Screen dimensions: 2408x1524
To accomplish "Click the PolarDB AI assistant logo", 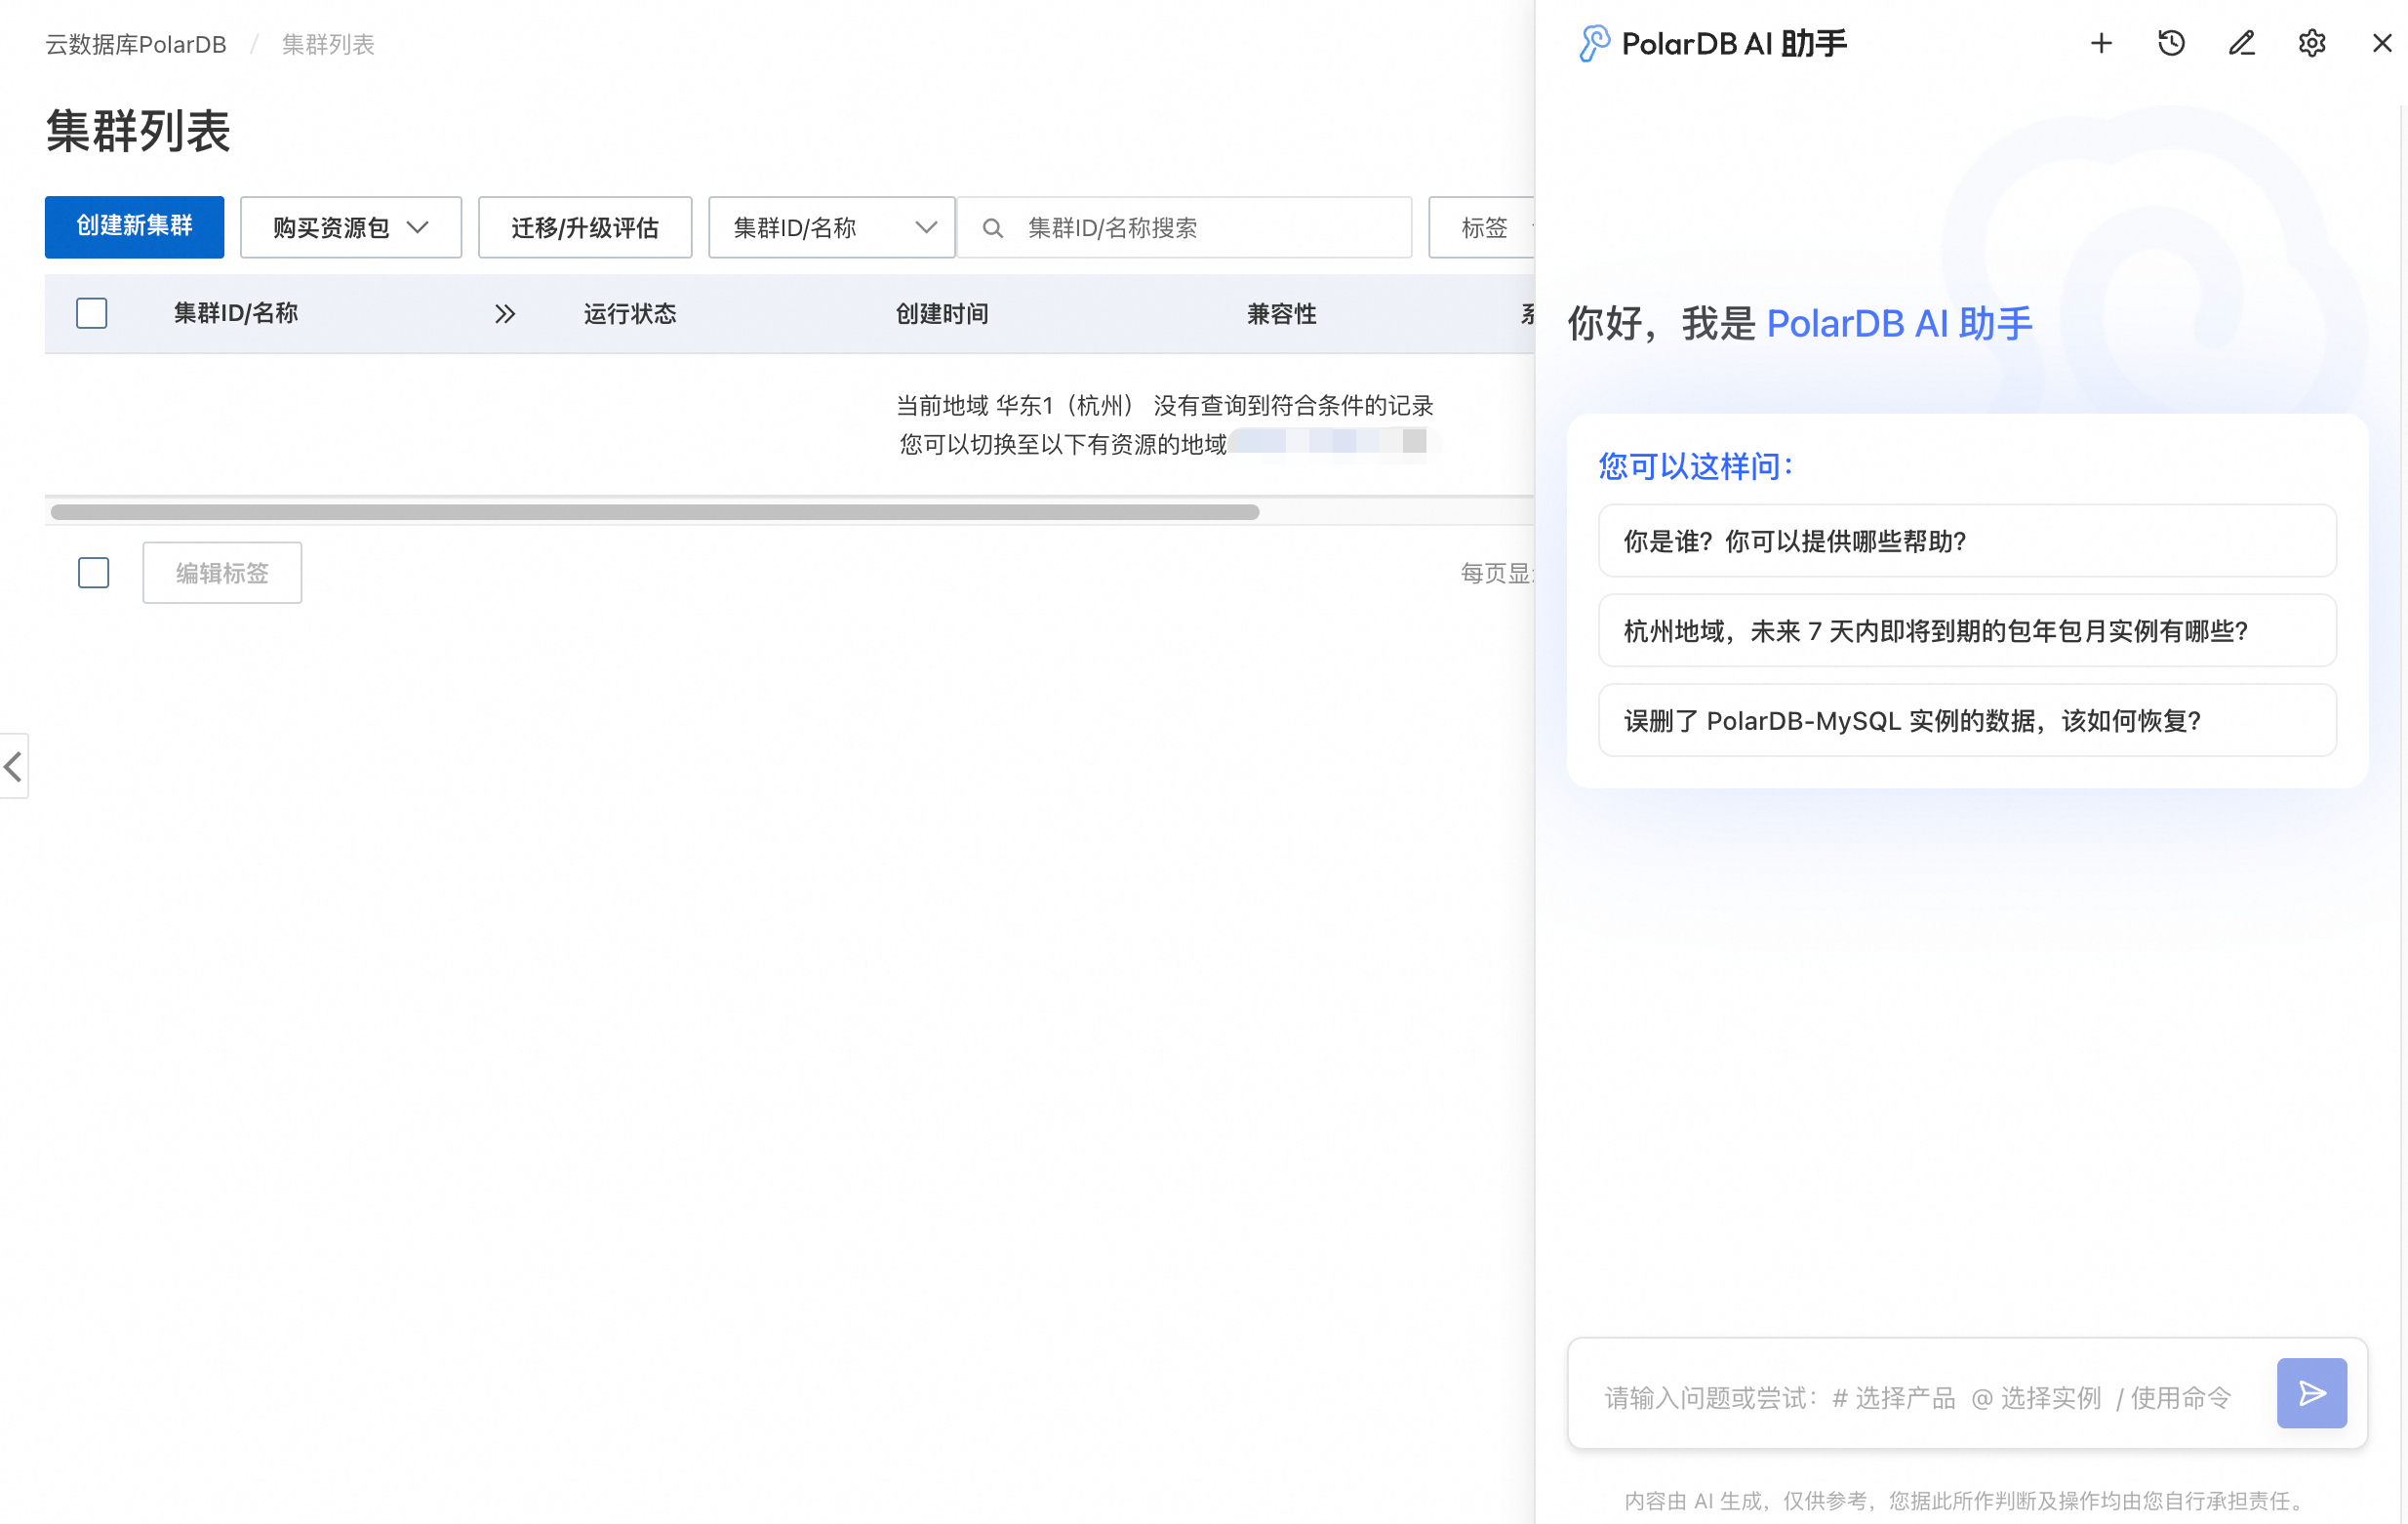I will click(1594, 43).
